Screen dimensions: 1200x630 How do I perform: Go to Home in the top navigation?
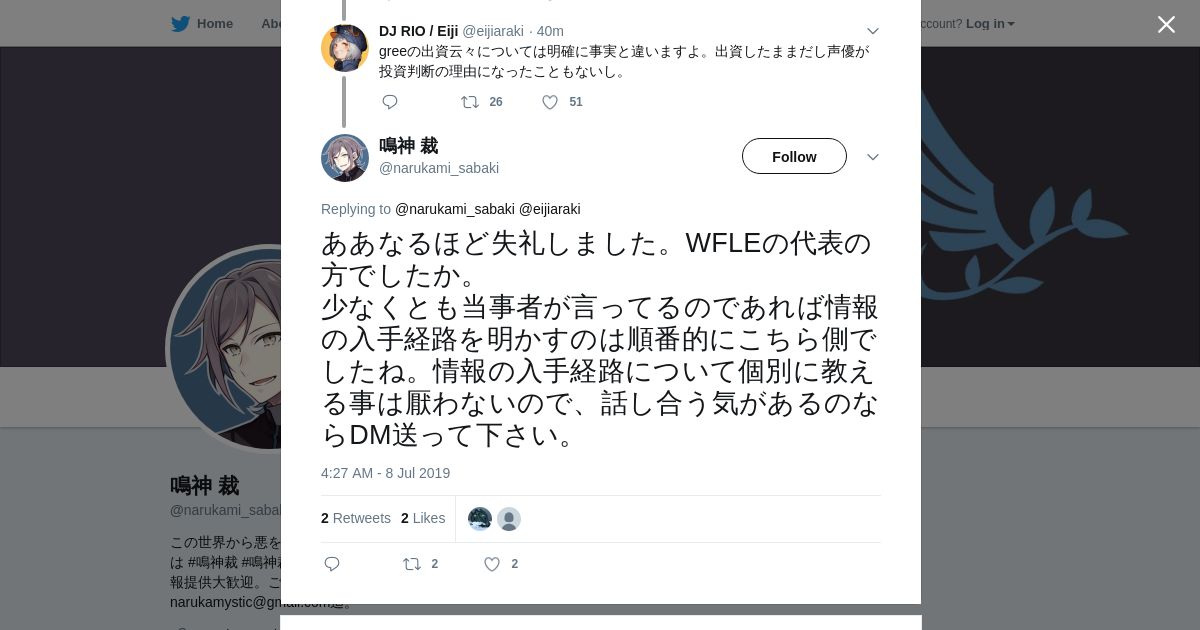point(215,24)
